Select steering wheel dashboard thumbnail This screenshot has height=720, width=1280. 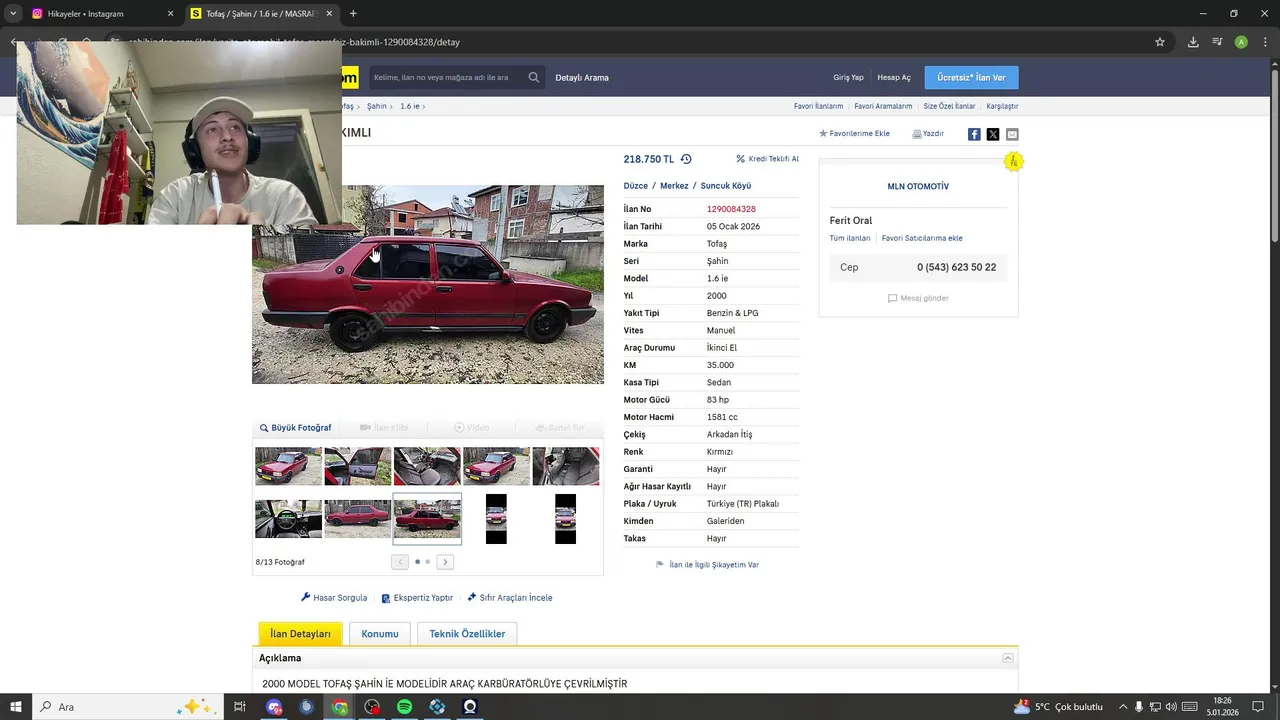(288, 519)
